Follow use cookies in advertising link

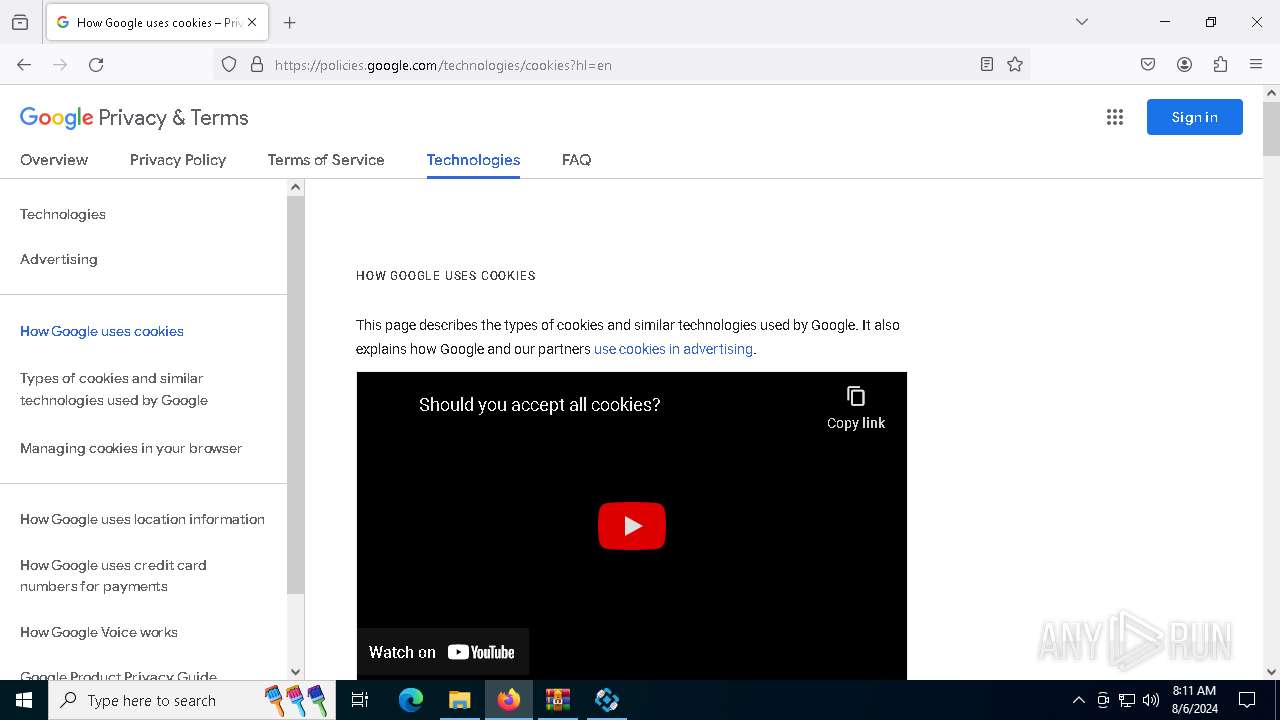(673, 349)
